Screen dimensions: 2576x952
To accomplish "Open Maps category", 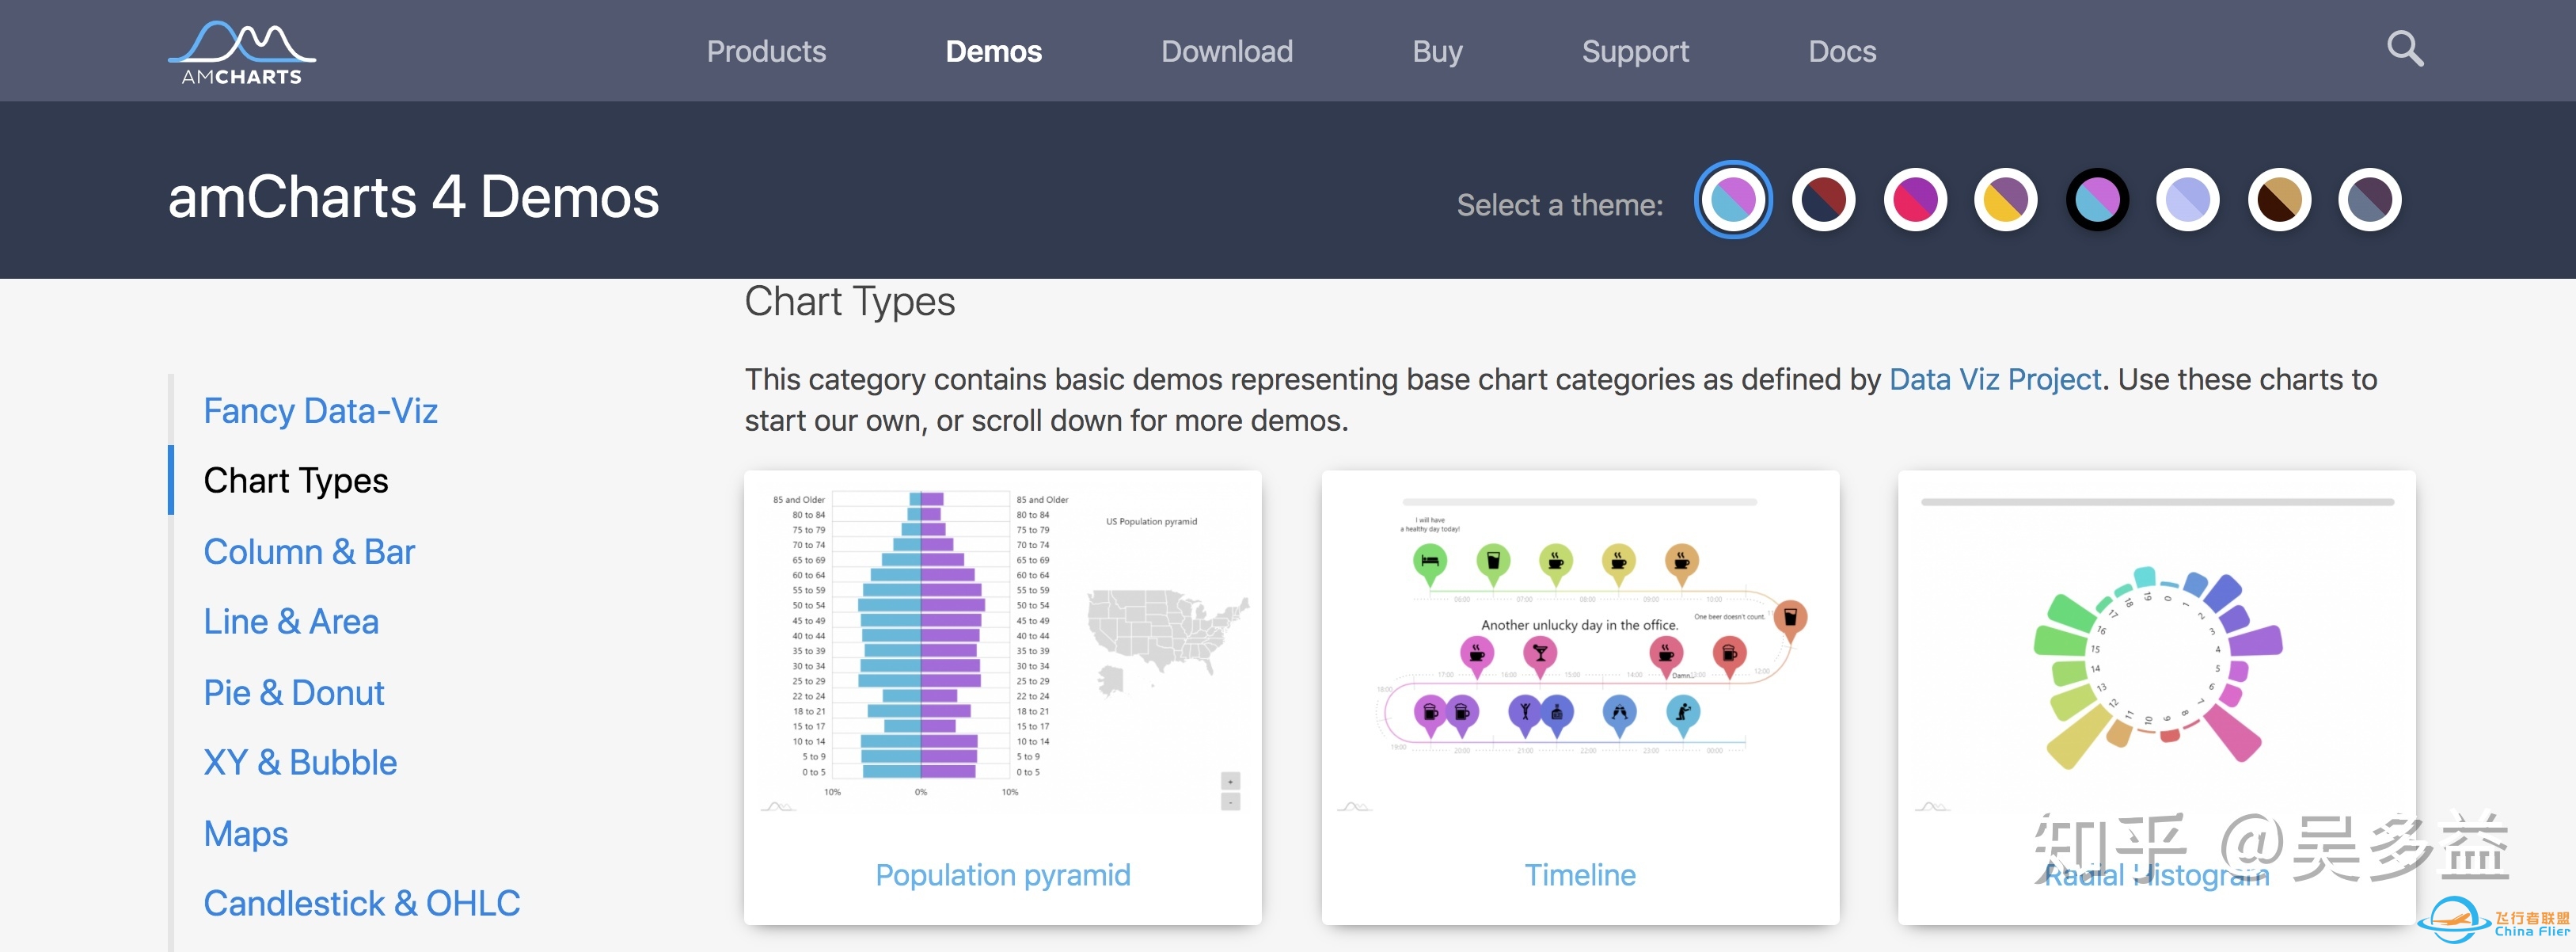I will 246,833.
